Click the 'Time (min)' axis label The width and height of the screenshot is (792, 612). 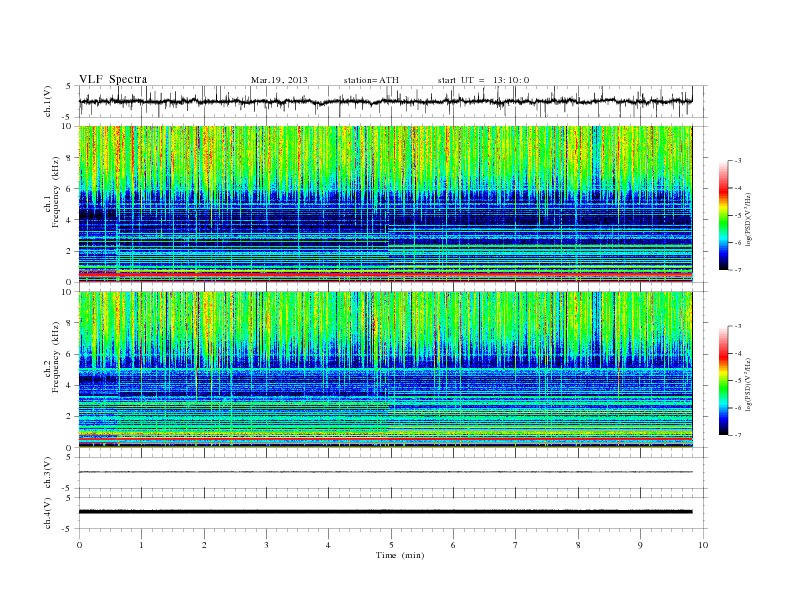click(400, 555)
